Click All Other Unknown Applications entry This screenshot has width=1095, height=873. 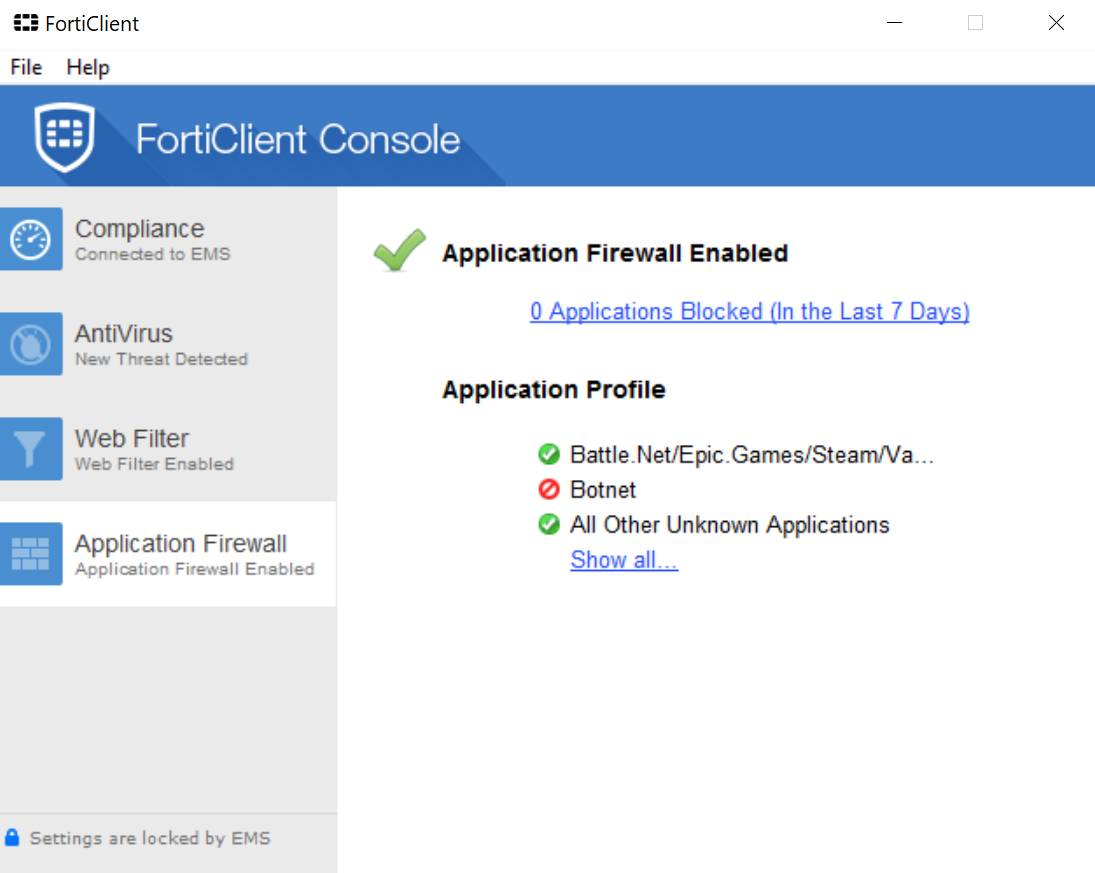(730, 524)
